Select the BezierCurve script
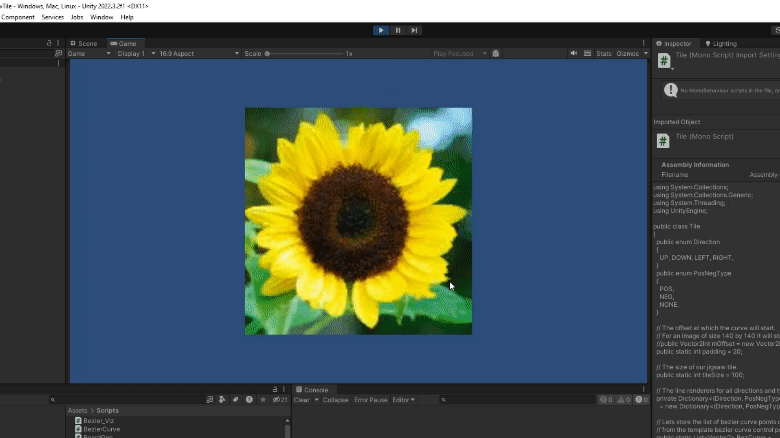Screen dimensions: 780x438 click(x=98, y=429)
